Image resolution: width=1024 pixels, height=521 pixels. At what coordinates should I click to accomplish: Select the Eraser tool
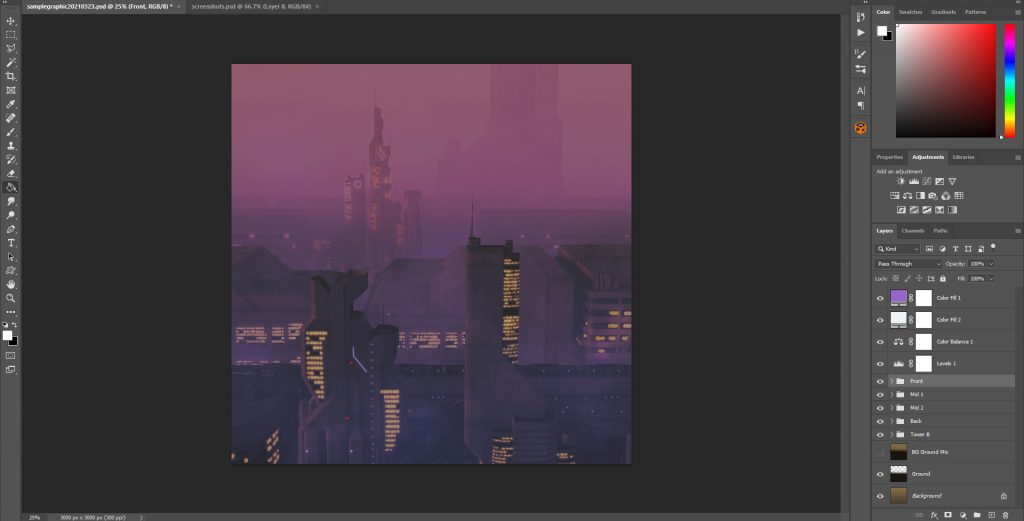(x=10, y=174)
